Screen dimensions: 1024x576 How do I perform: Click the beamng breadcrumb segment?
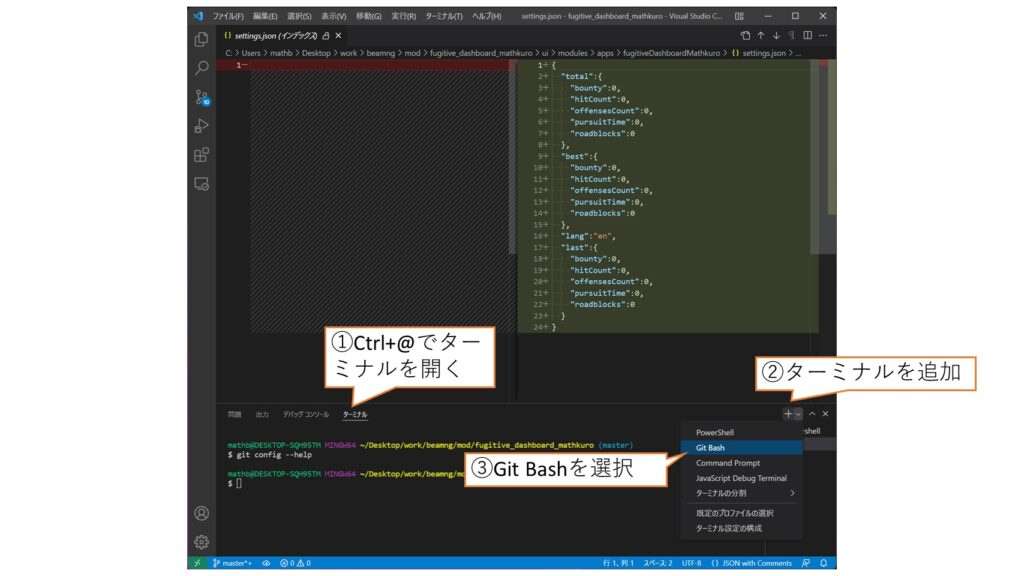381,54
